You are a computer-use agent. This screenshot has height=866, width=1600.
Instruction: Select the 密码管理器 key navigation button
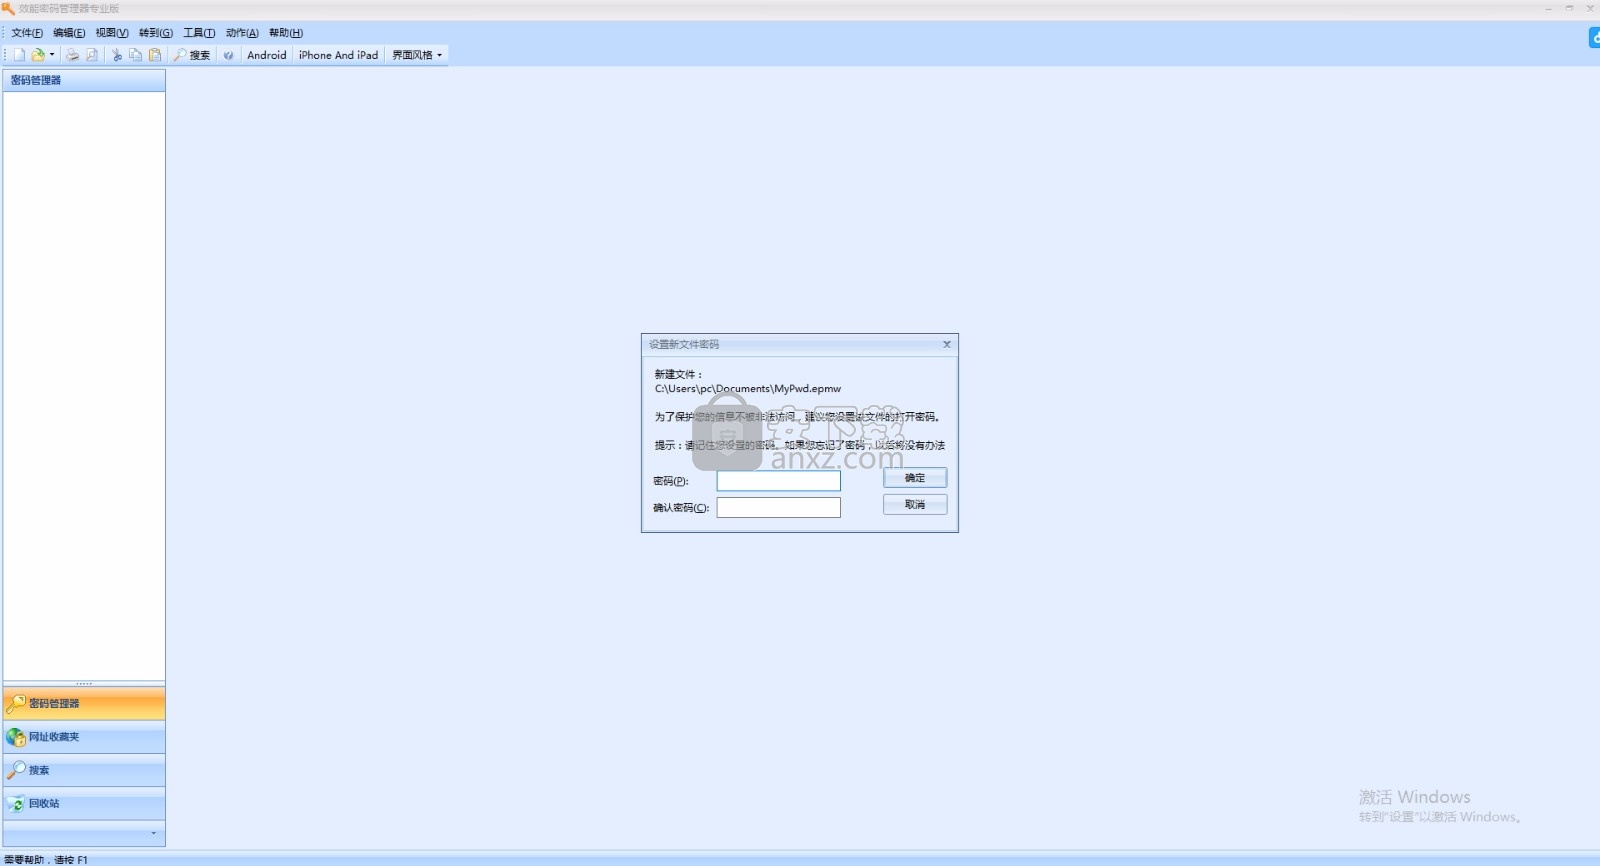tap(84, 704)
